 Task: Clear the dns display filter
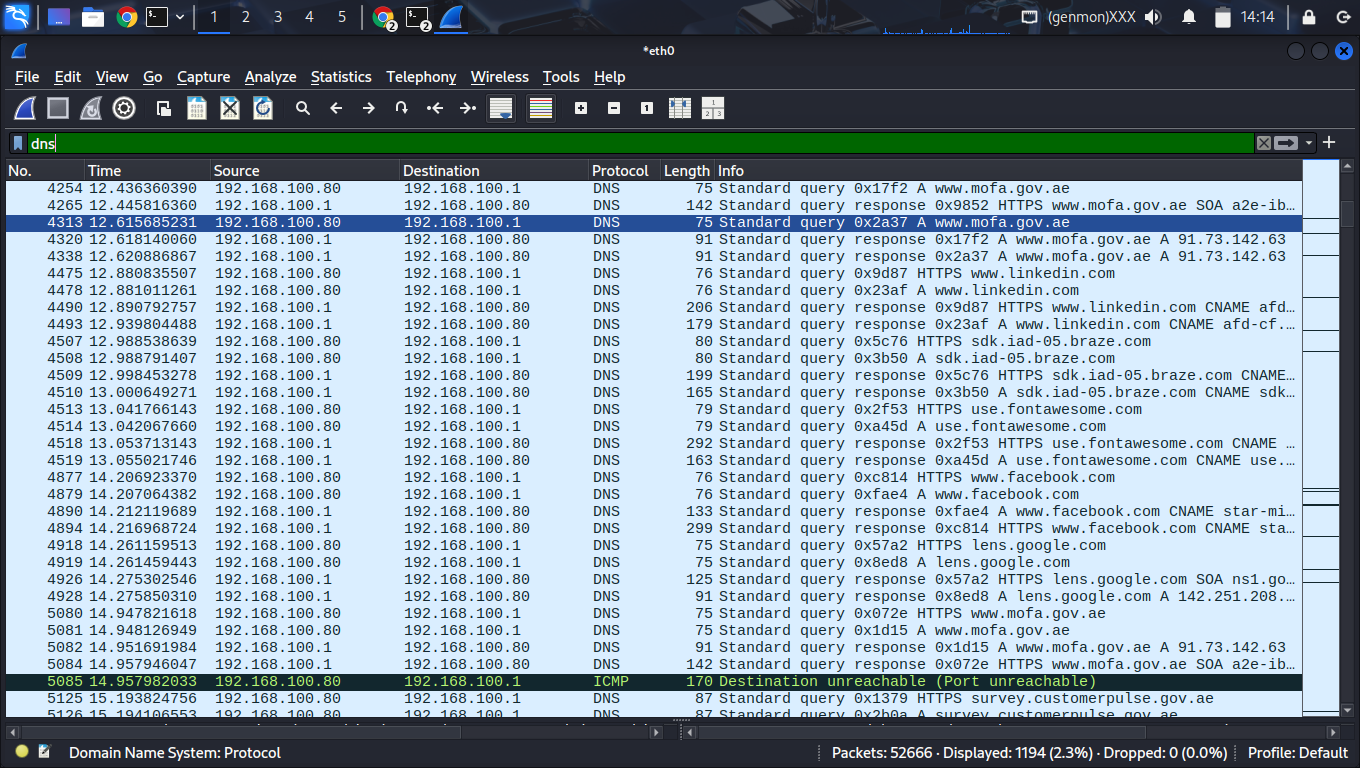point(1264,143)
